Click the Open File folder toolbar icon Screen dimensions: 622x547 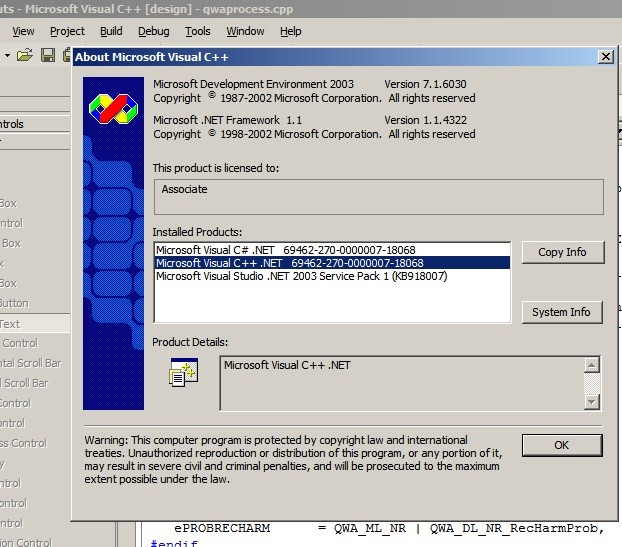click(x=25, y=55)
